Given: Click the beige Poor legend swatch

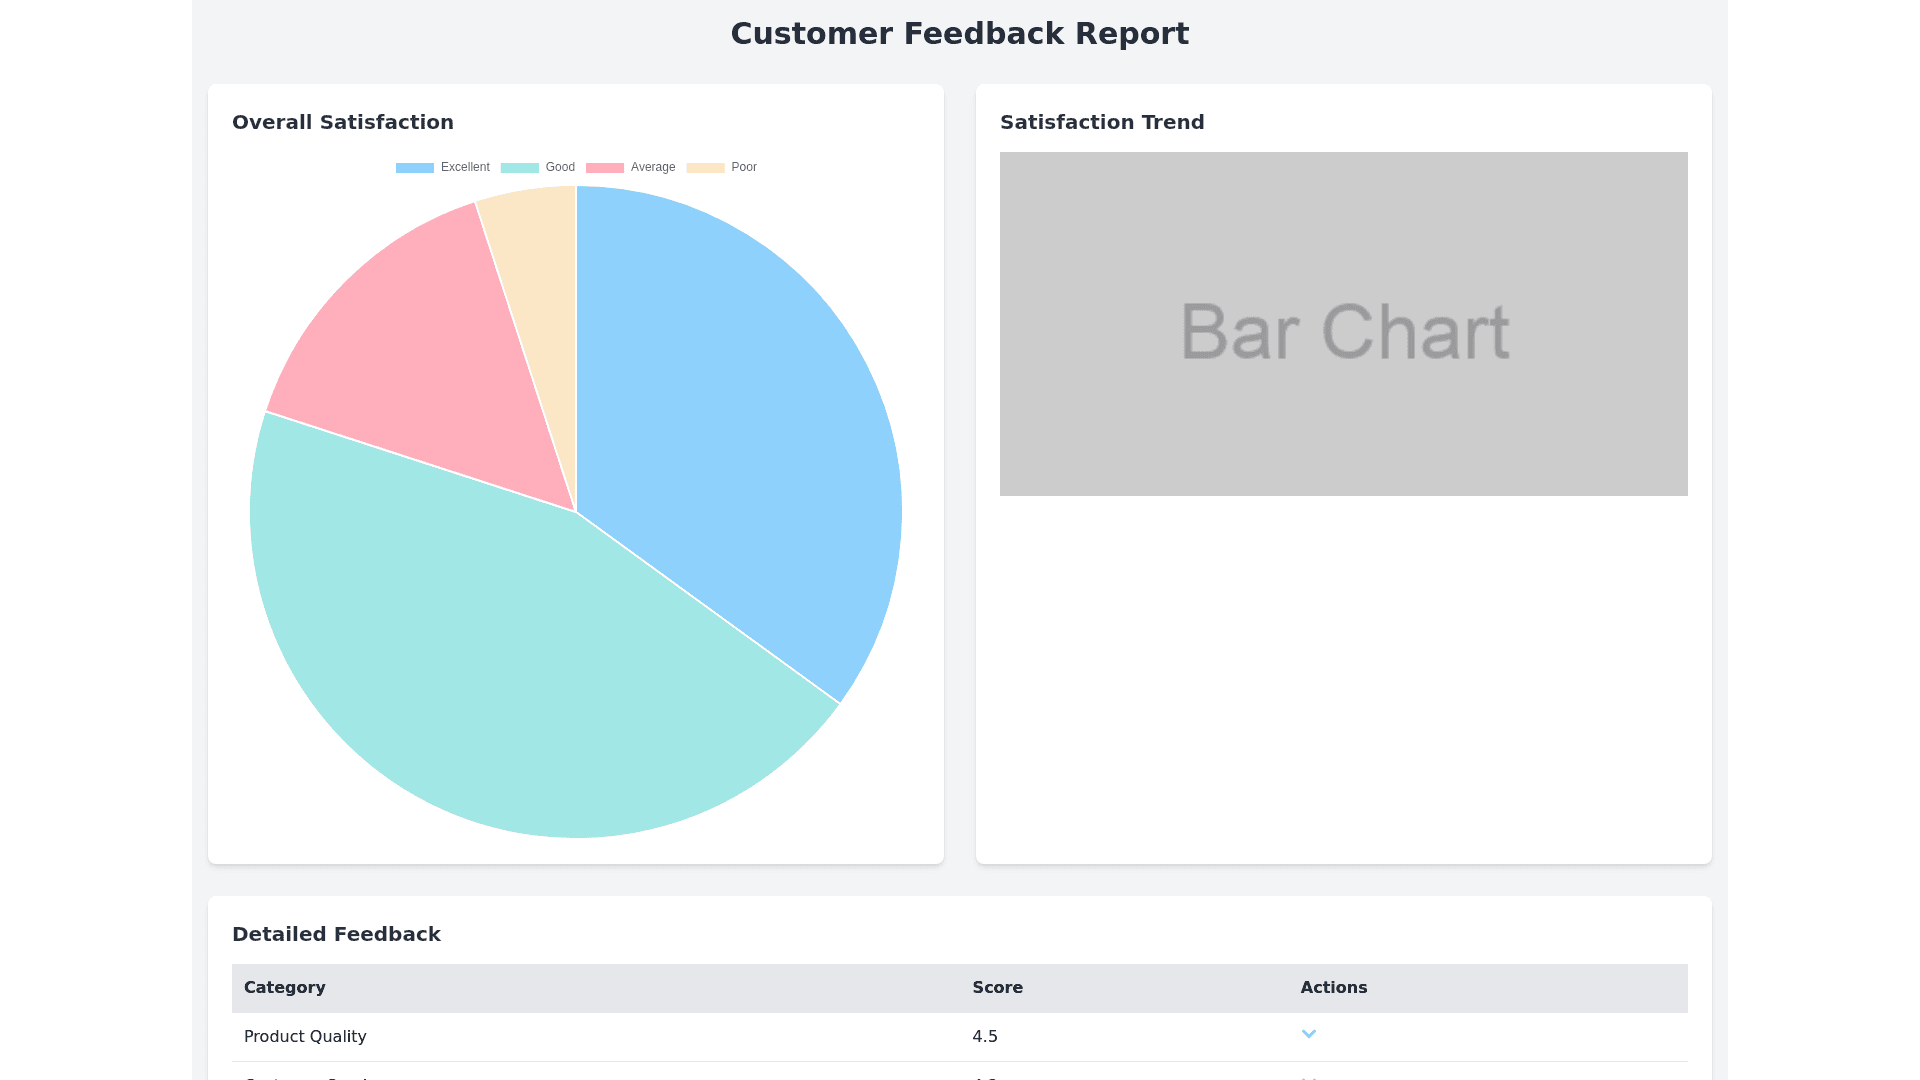Looking at the screenshot, I should click(705, 168).
